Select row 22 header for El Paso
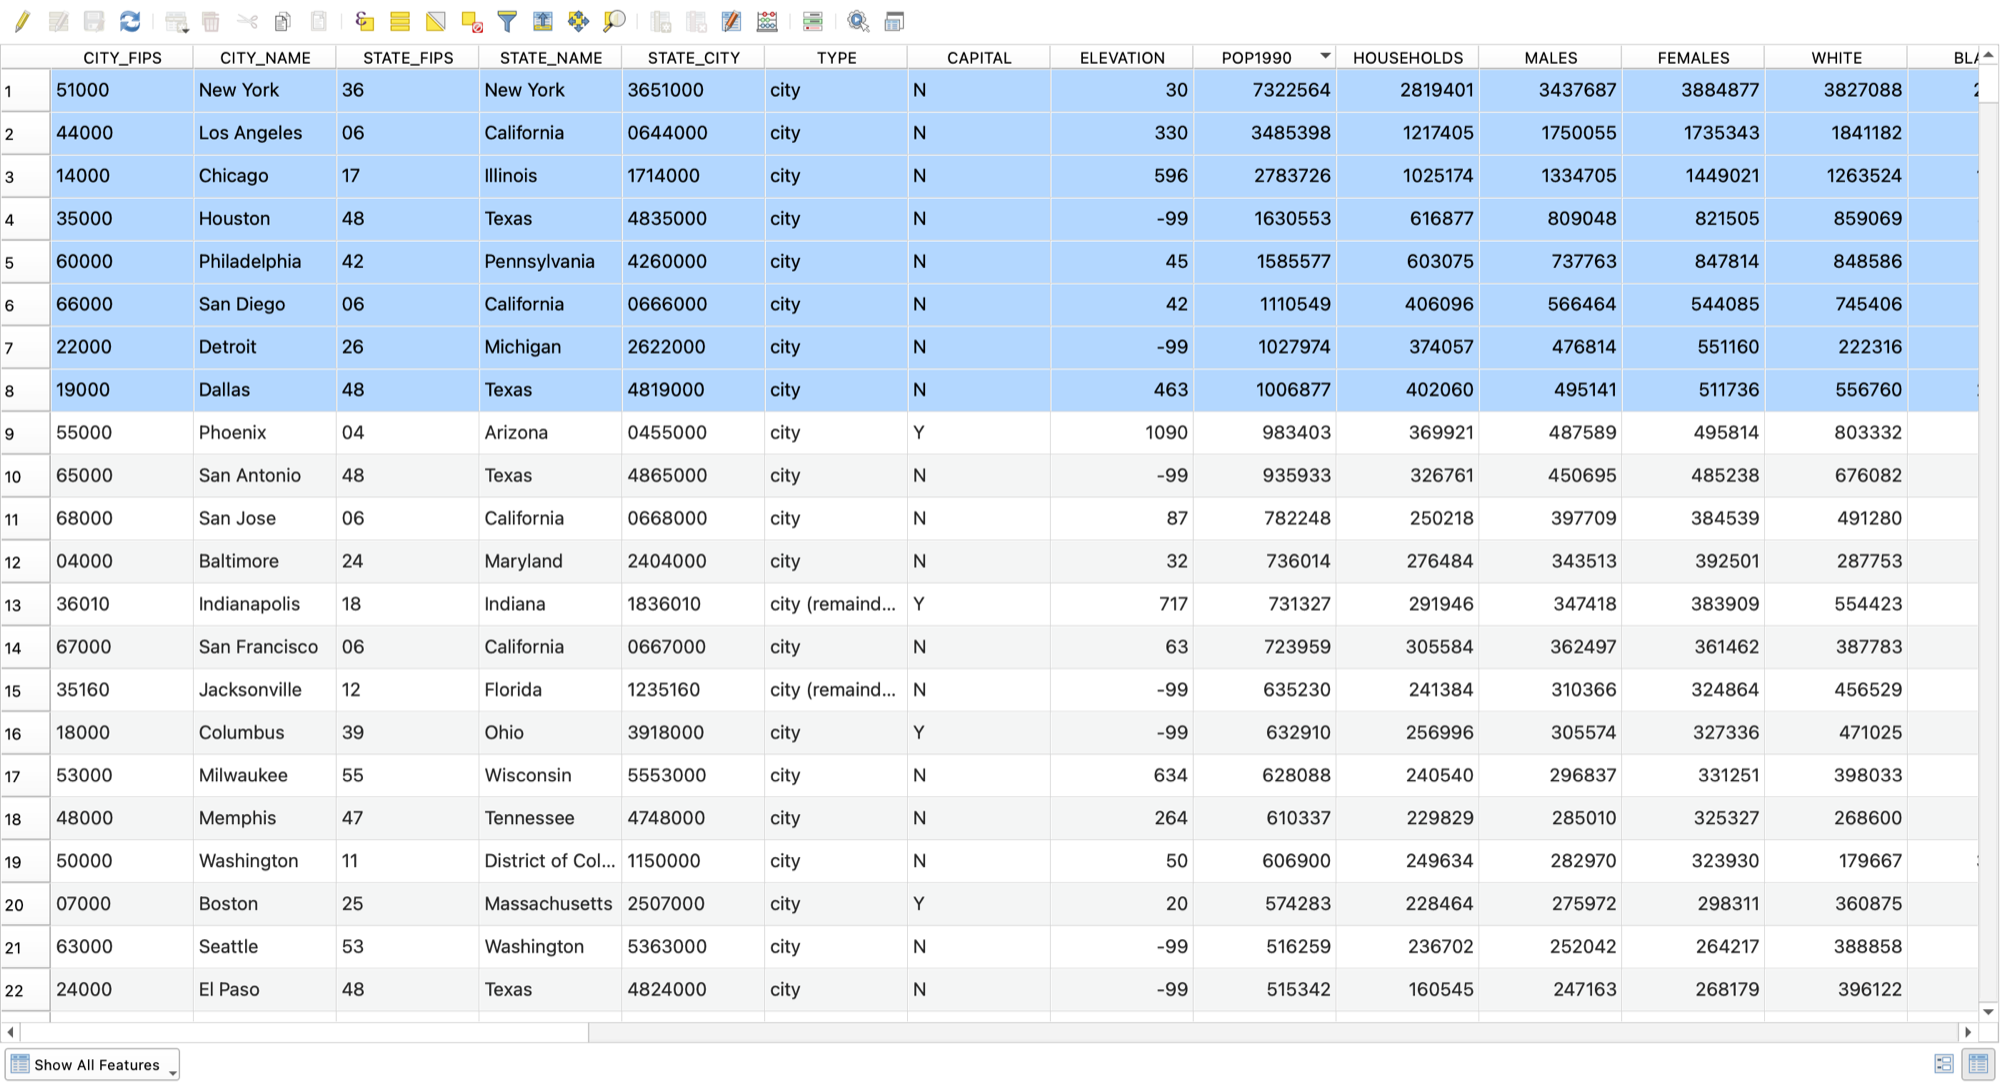Image resolution: width=2000 pixels, height=1085 pixels. point(25,990)
